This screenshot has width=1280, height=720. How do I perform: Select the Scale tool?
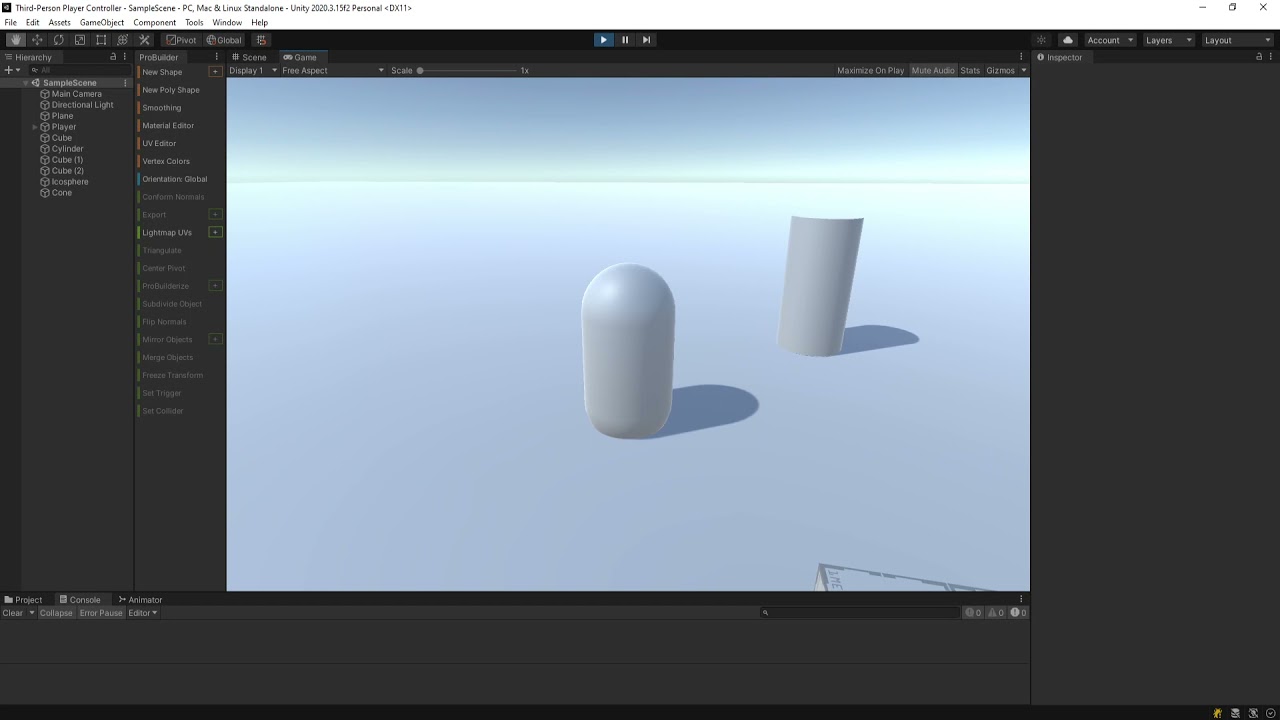point(80,39)
